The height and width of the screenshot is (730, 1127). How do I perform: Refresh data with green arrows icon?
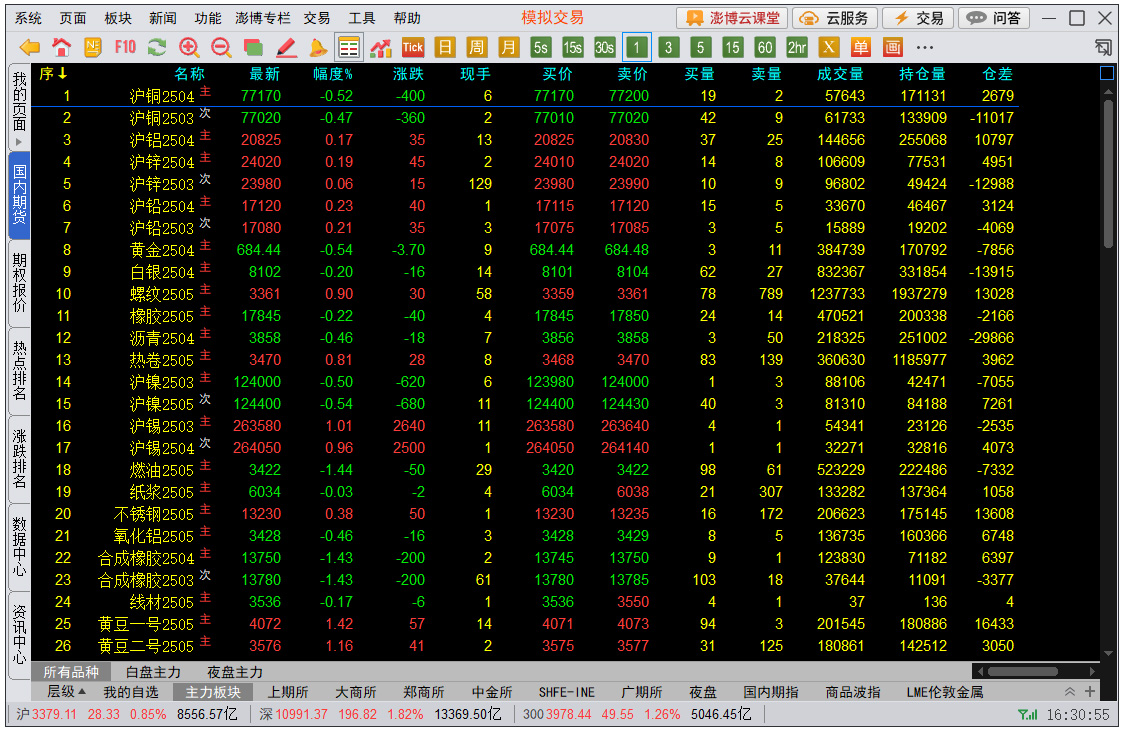tap(157, 48)
